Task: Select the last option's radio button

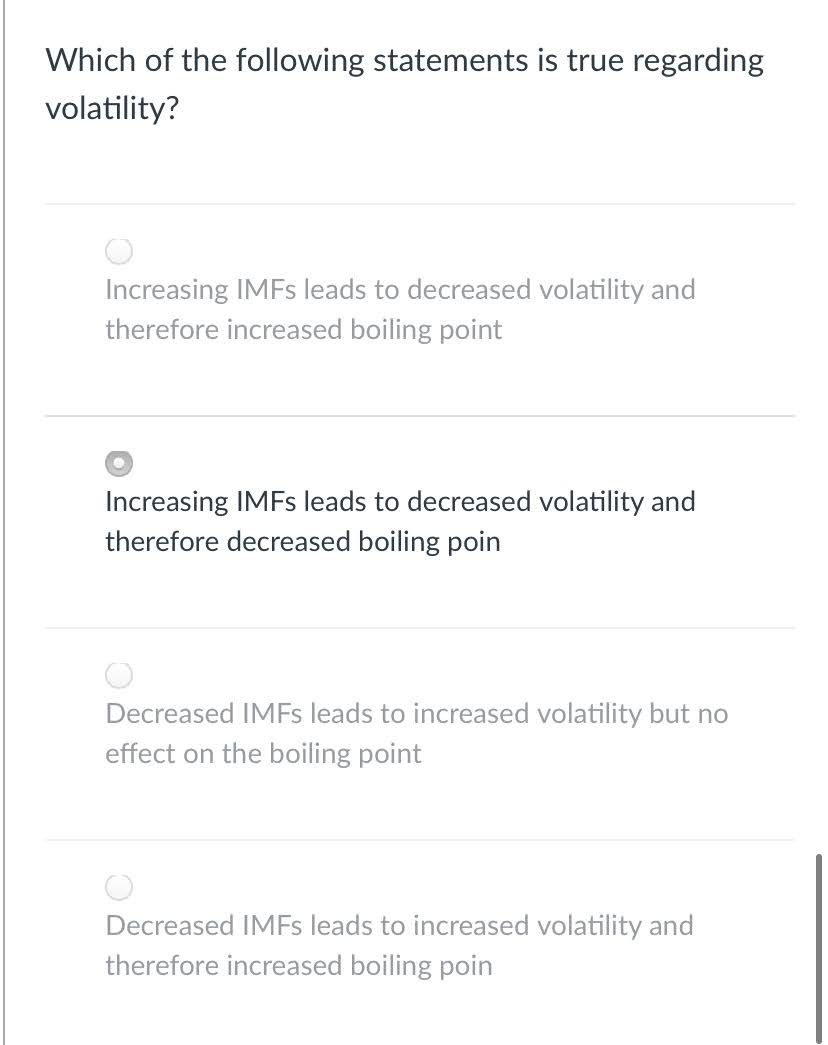Action: (x=119, y=887)
